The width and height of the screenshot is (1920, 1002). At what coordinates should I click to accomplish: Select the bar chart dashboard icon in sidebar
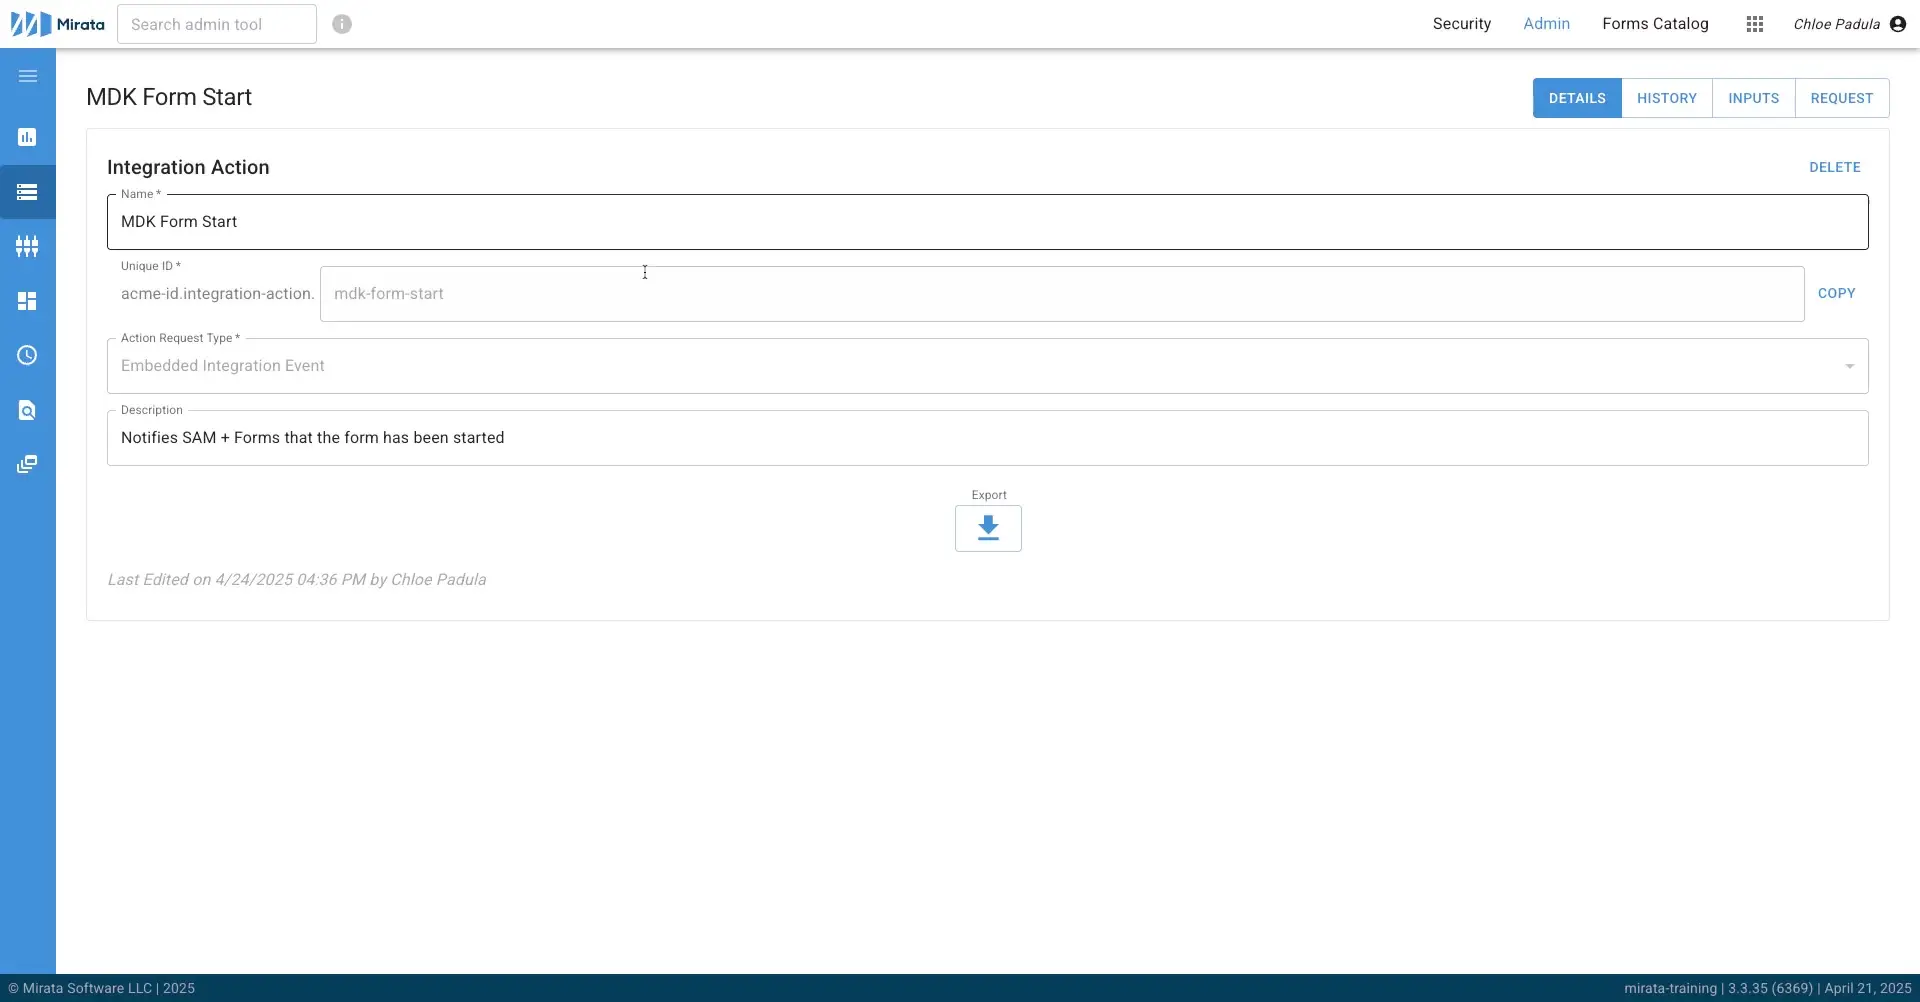(x=27, y=137)
